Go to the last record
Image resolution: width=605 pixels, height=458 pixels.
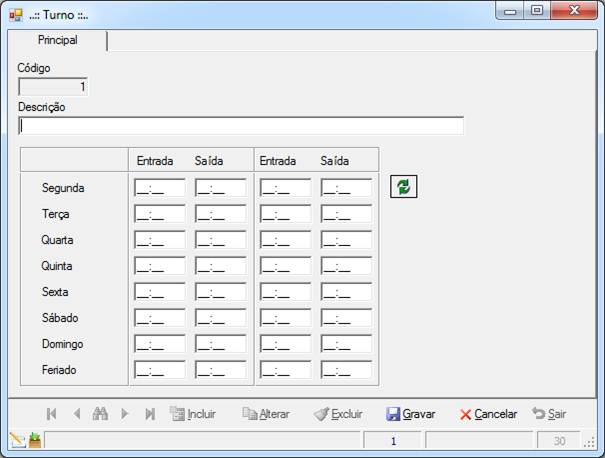coord(150,414)
